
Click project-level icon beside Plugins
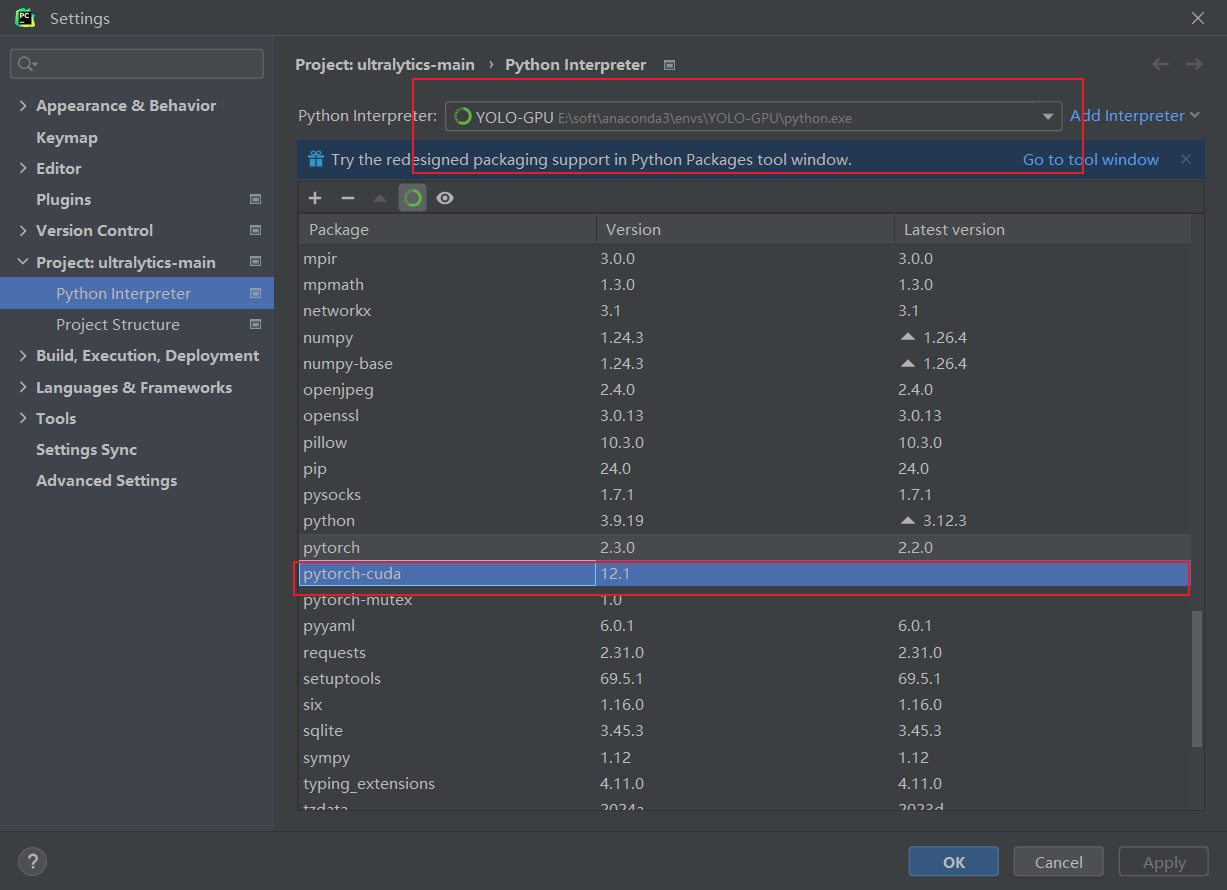[x=255, y=199]
